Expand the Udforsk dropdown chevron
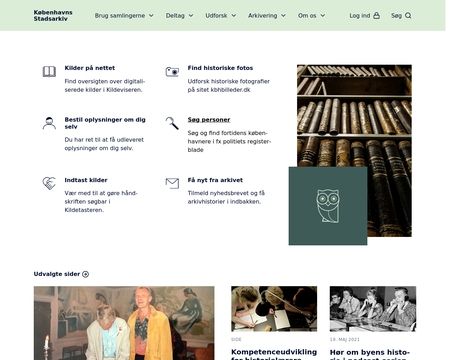 [x=234, y=15]
